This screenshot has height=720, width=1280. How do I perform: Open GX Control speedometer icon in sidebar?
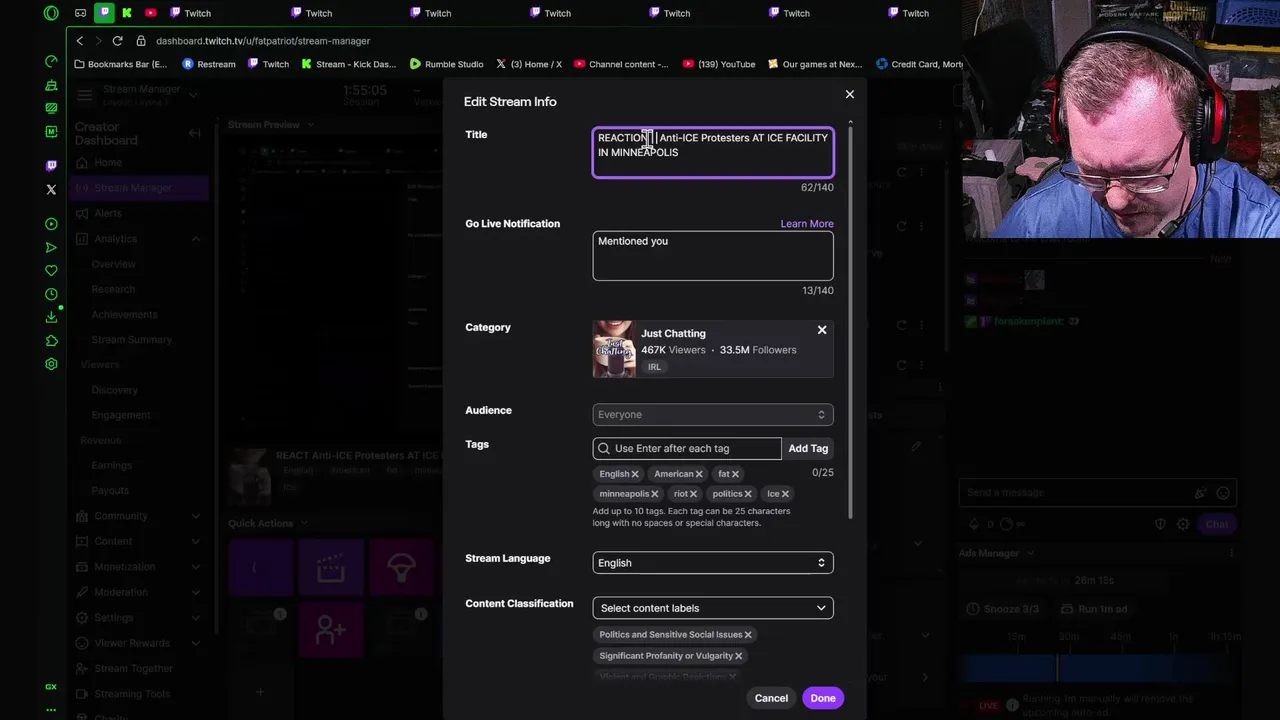tap(51, 61)
